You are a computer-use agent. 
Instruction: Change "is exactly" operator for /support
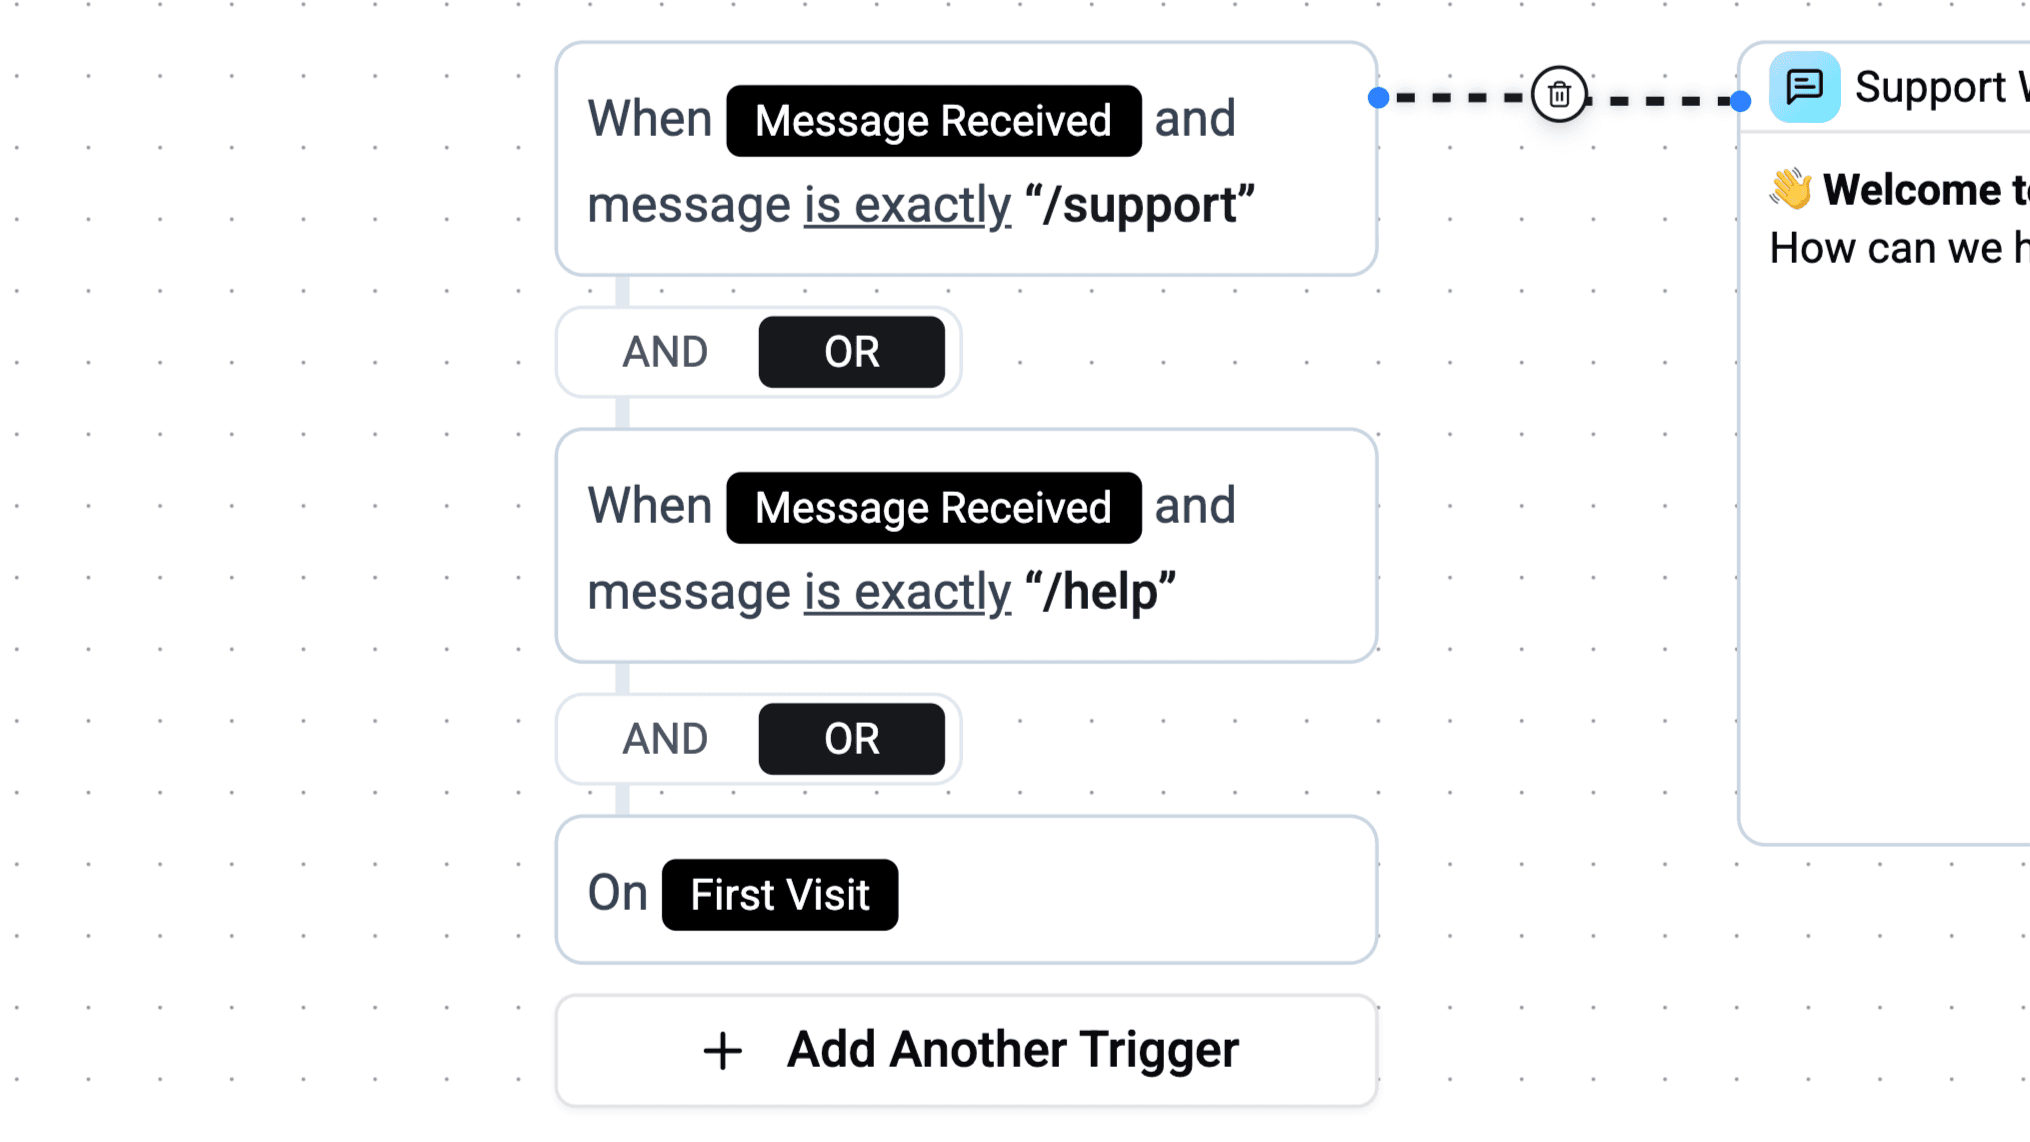point(907,205)
